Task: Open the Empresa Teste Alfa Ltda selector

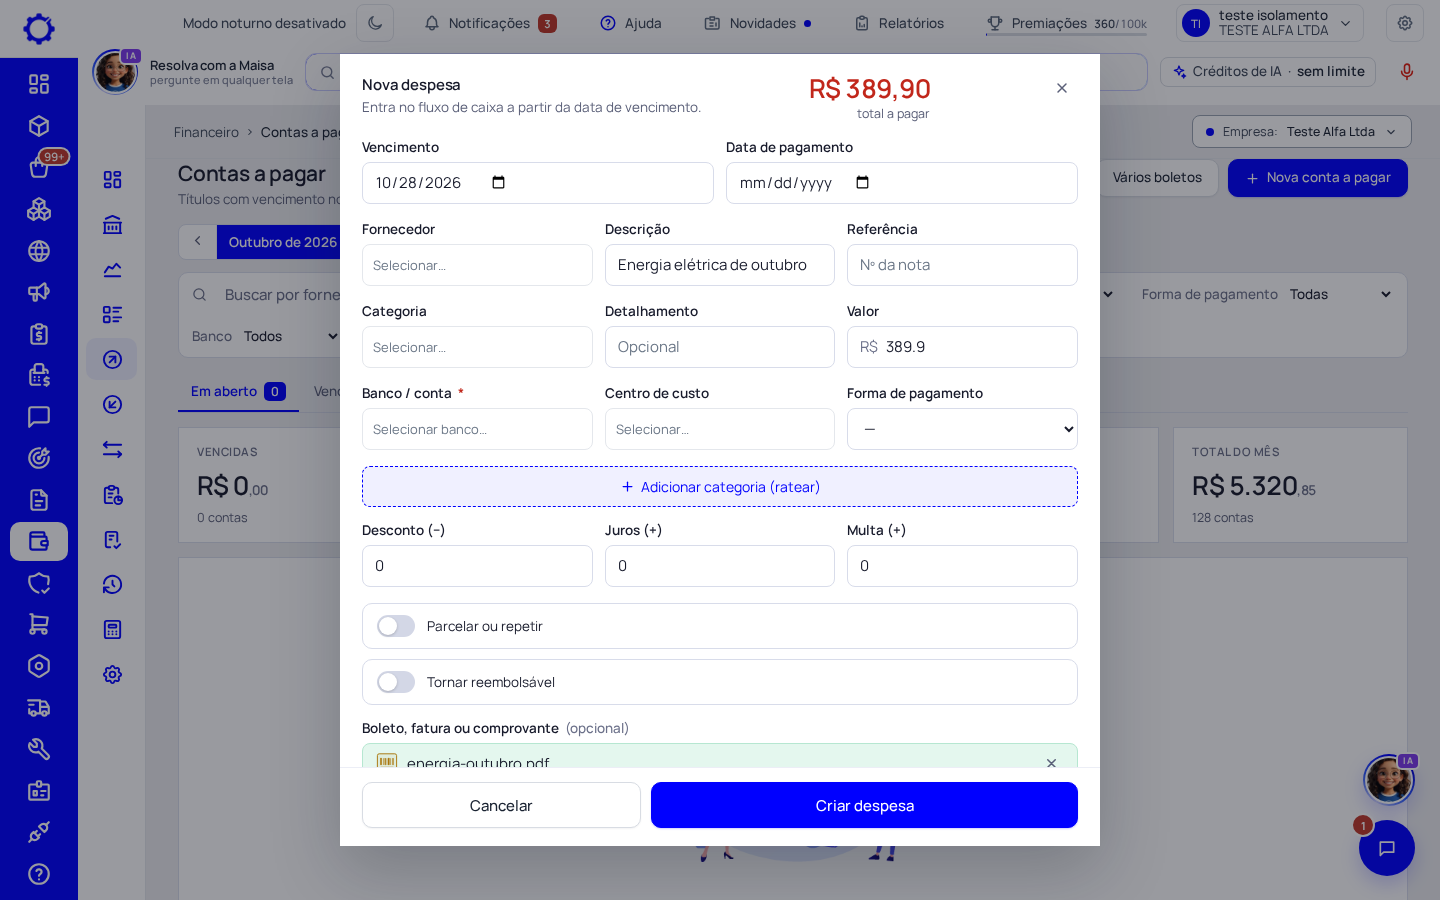Action: click(1301, 132)
